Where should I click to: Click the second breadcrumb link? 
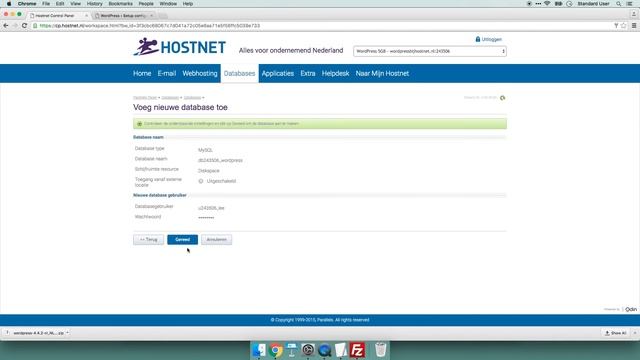pyautogui.click(x=170, y=98)
